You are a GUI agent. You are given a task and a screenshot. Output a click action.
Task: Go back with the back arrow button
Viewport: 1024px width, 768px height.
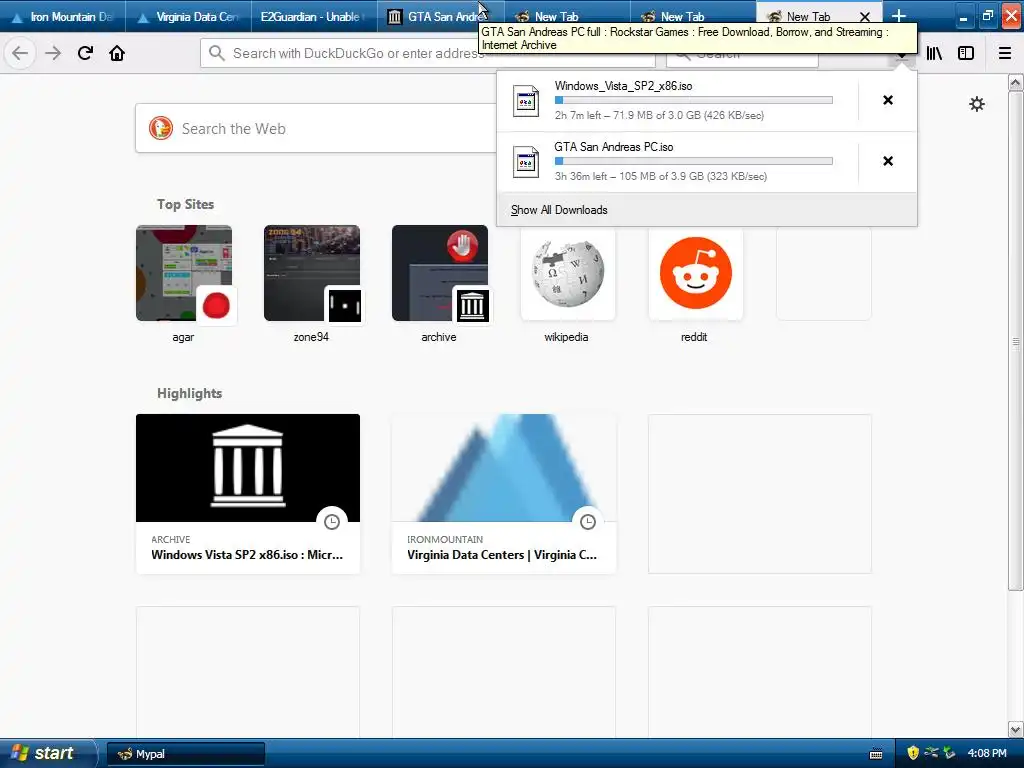[x=20, y=53]
